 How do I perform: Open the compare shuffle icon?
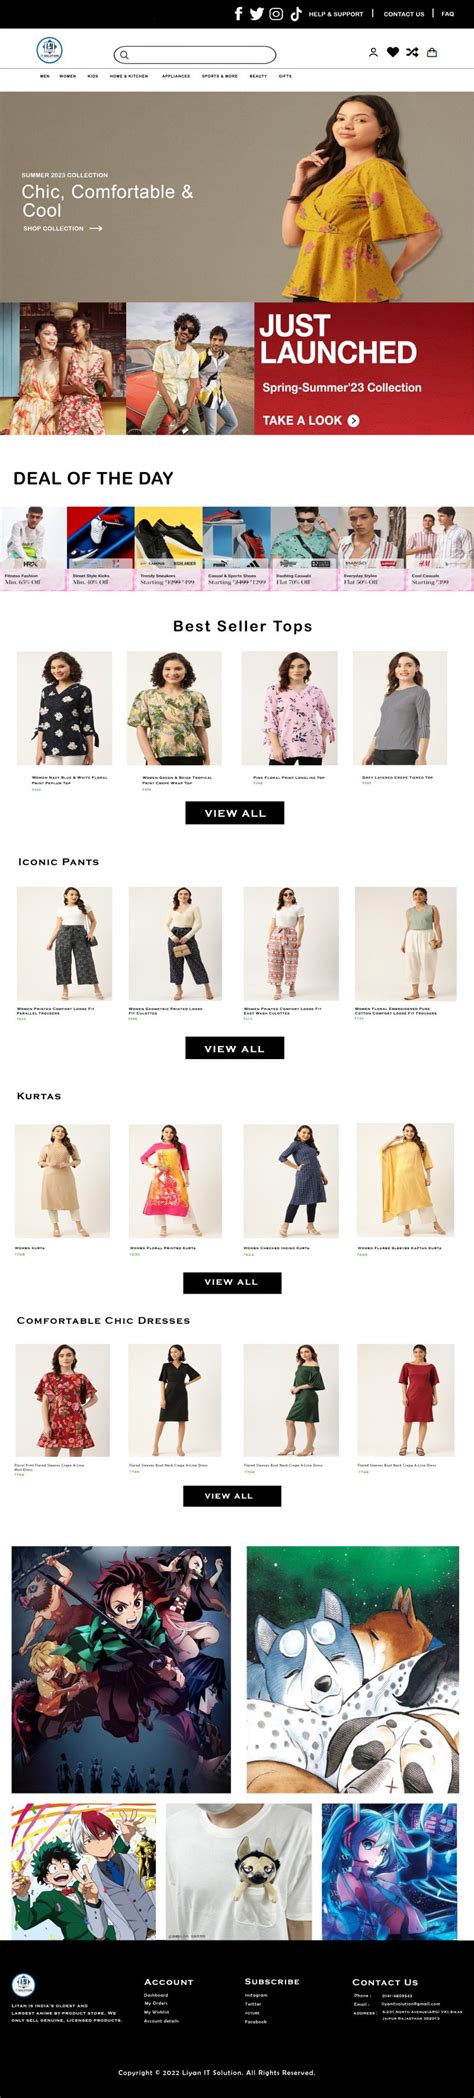click(412, 52)
